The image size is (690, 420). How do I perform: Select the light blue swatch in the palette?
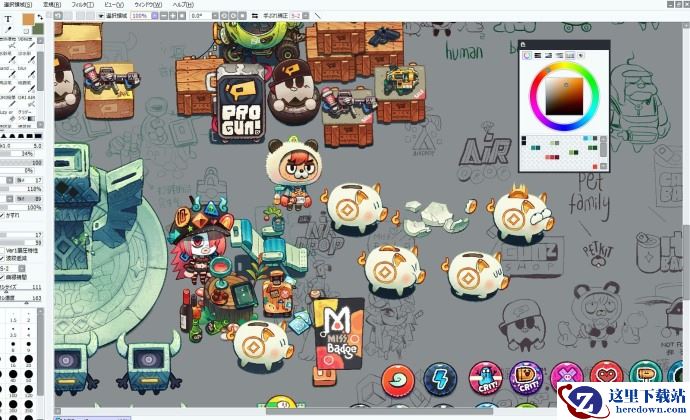(x=586, y=138)
